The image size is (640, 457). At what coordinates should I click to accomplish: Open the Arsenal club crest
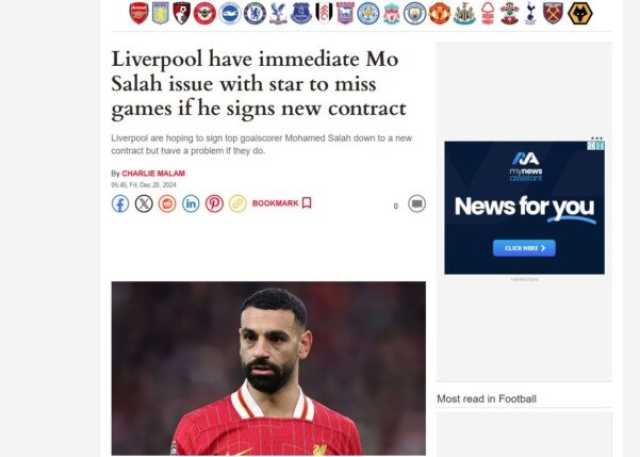[139, 13]
